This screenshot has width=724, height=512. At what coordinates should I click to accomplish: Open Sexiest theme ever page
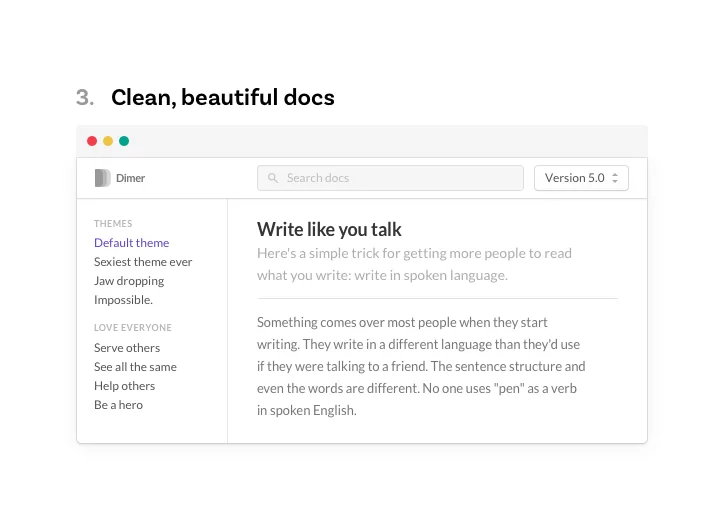tap(143, 262)
